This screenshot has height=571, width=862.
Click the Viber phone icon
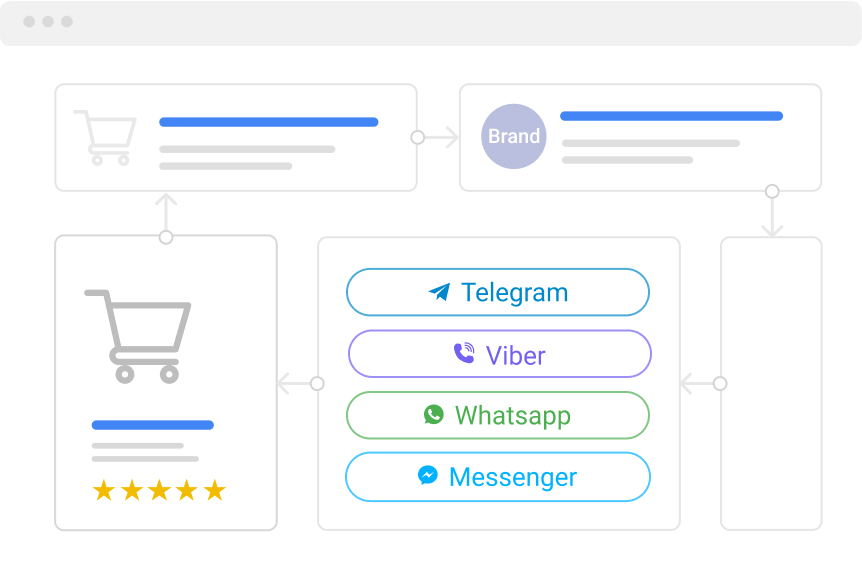tap(463, 353)
